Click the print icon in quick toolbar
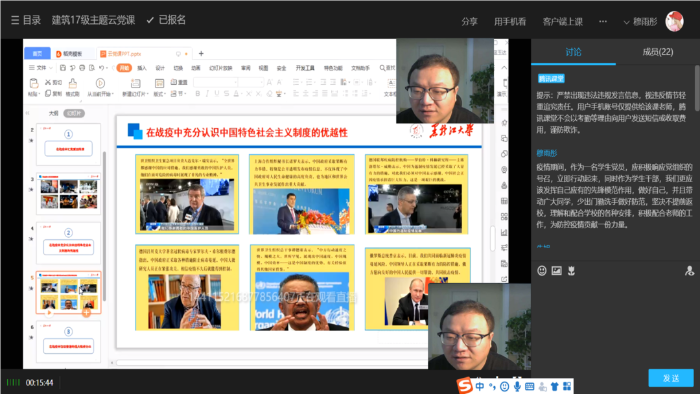Screen dimensions: 700x394 click(82, 68)
